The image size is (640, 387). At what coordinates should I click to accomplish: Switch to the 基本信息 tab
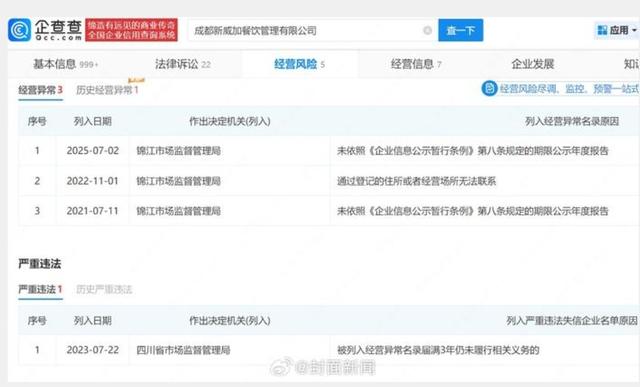(x=65, y=64)
